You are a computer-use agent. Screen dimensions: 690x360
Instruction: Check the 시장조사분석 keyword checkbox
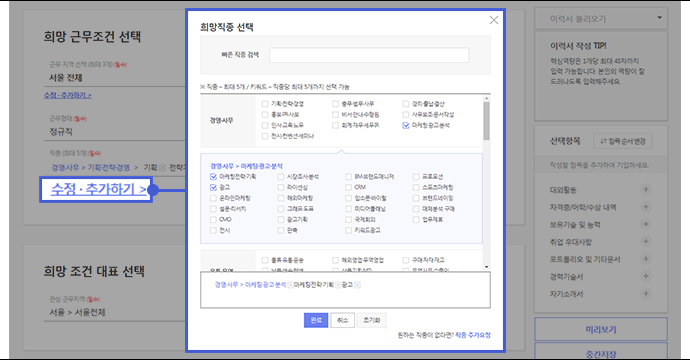pyautogui.click(x=281, y=176)
